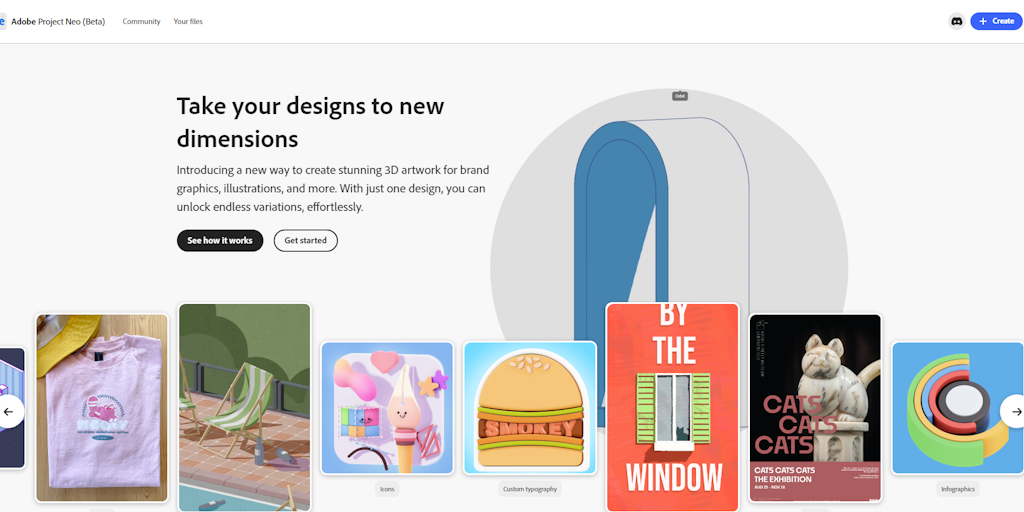
Task: Click the Custom typography label
Action: (531, 488)
